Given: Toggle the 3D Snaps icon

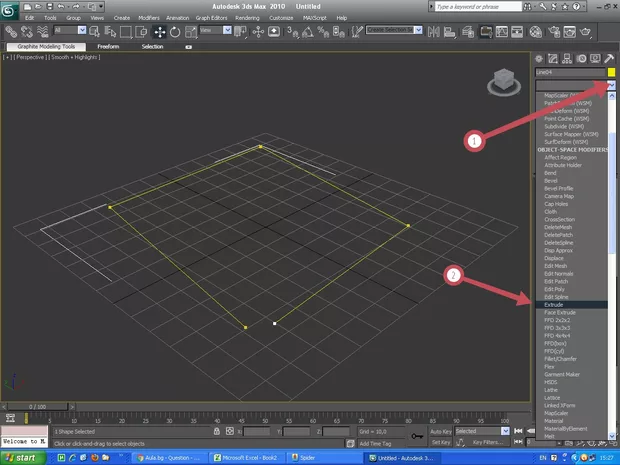Looking at the screenshot, I should [x=293, y=32].
